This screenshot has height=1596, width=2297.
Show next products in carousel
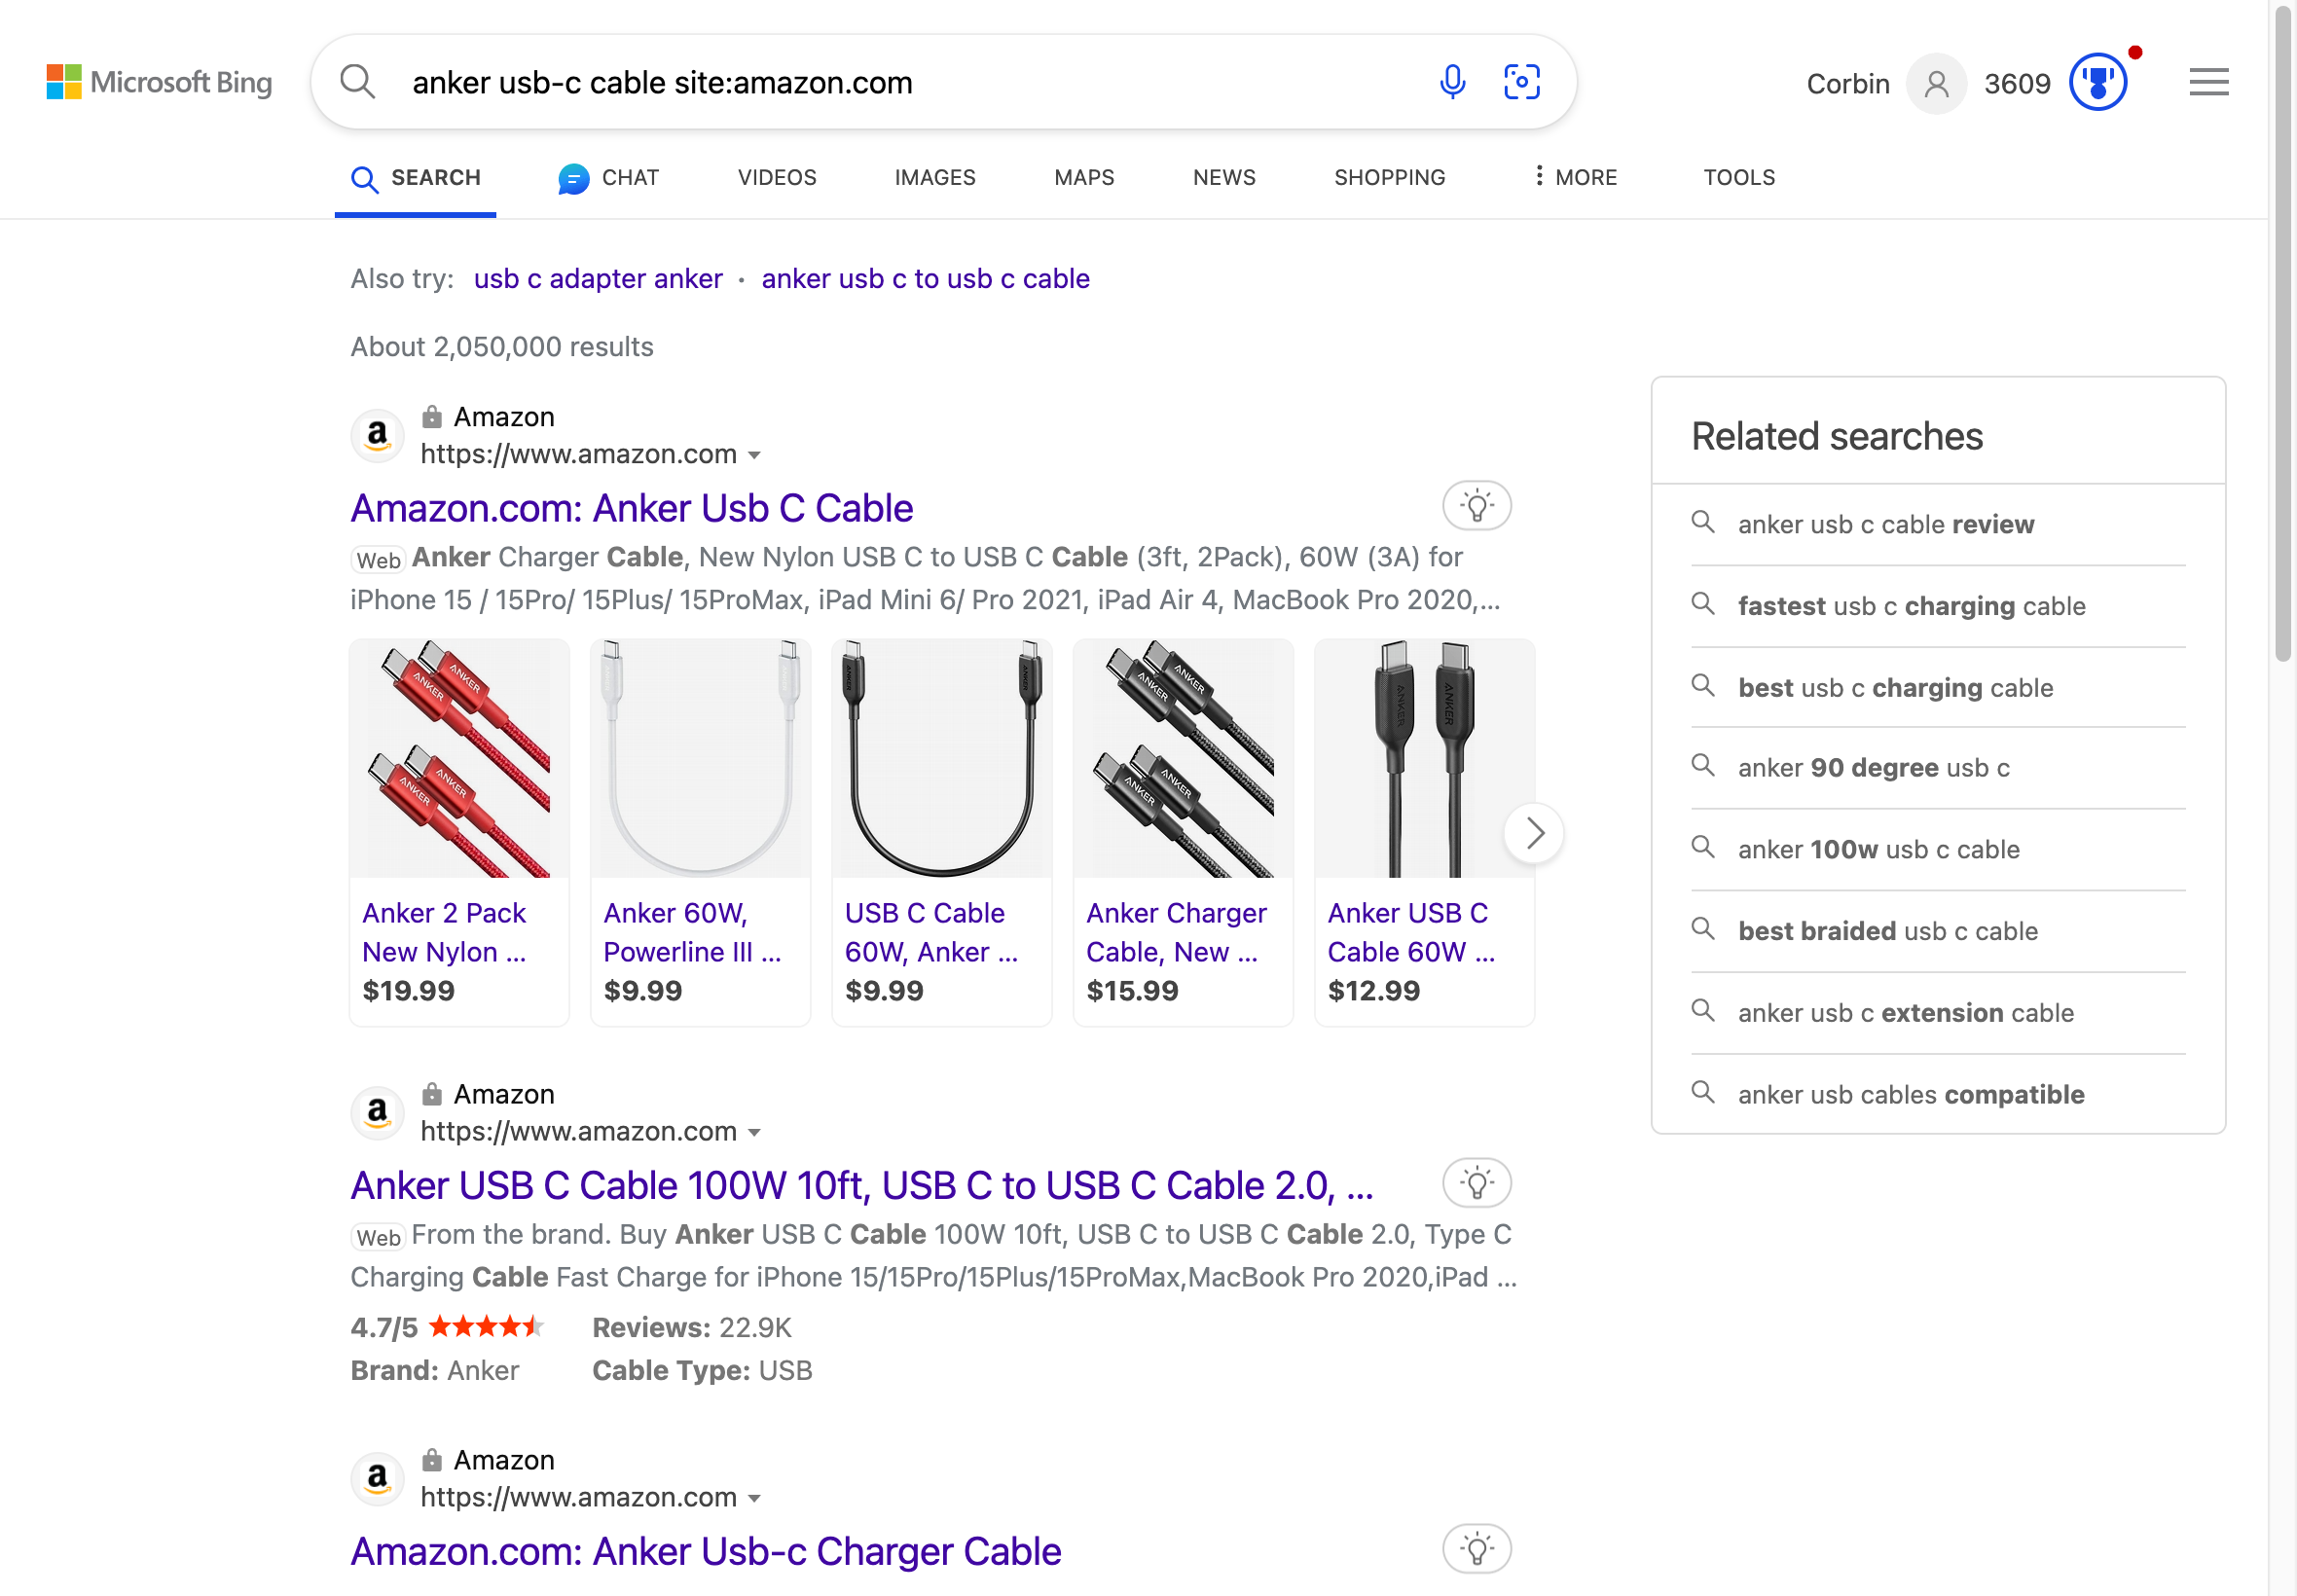point(1534,833)
